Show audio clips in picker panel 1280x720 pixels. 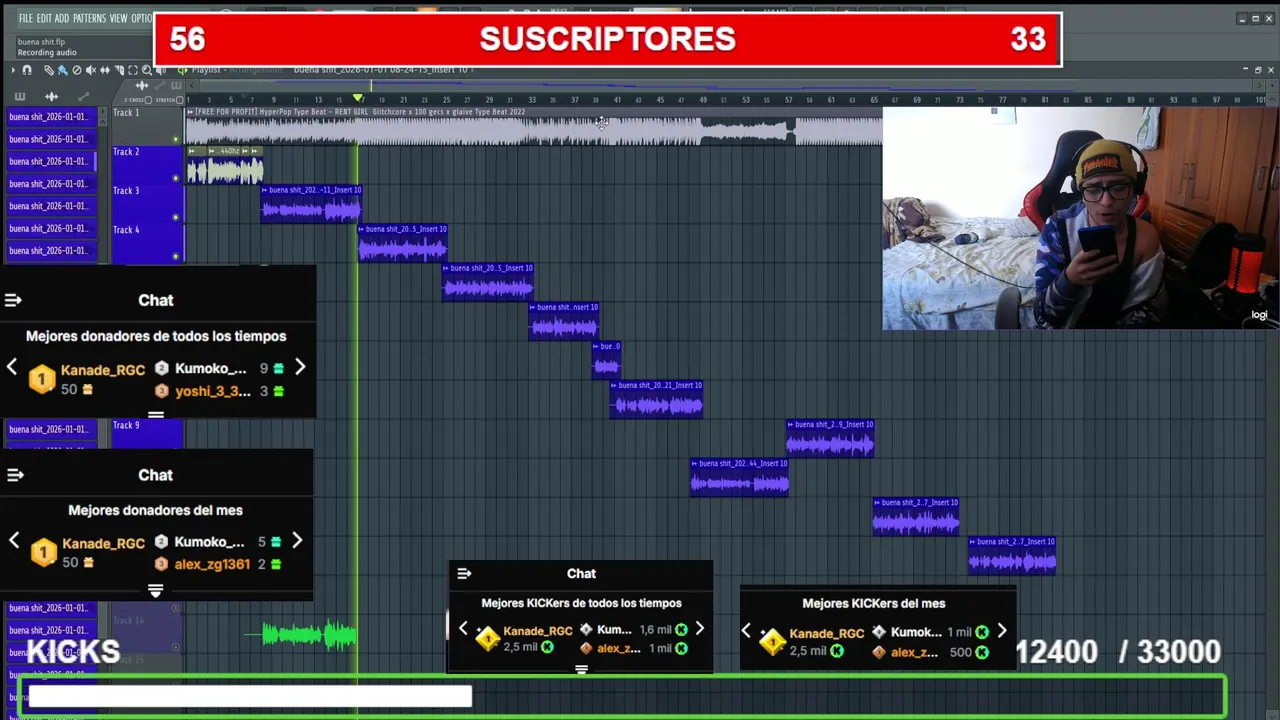click(51, 97)
